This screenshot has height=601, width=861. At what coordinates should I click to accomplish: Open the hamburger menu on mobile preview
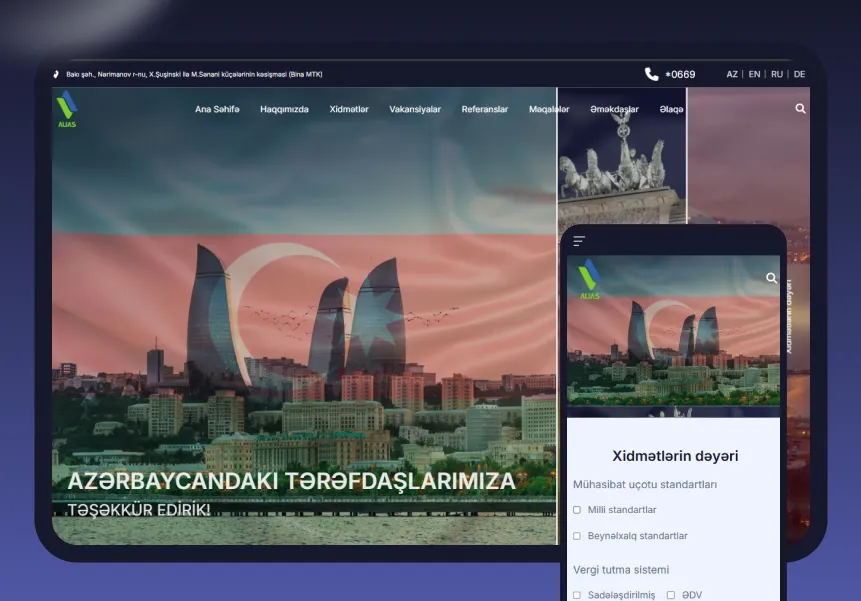coord(579,241)
